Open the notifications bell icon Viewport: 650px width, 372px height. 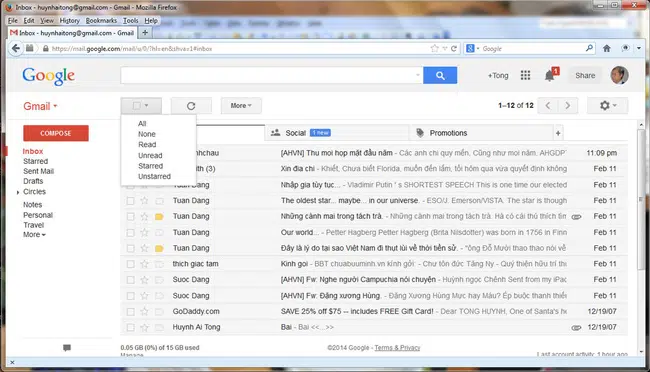pos(550,75)
